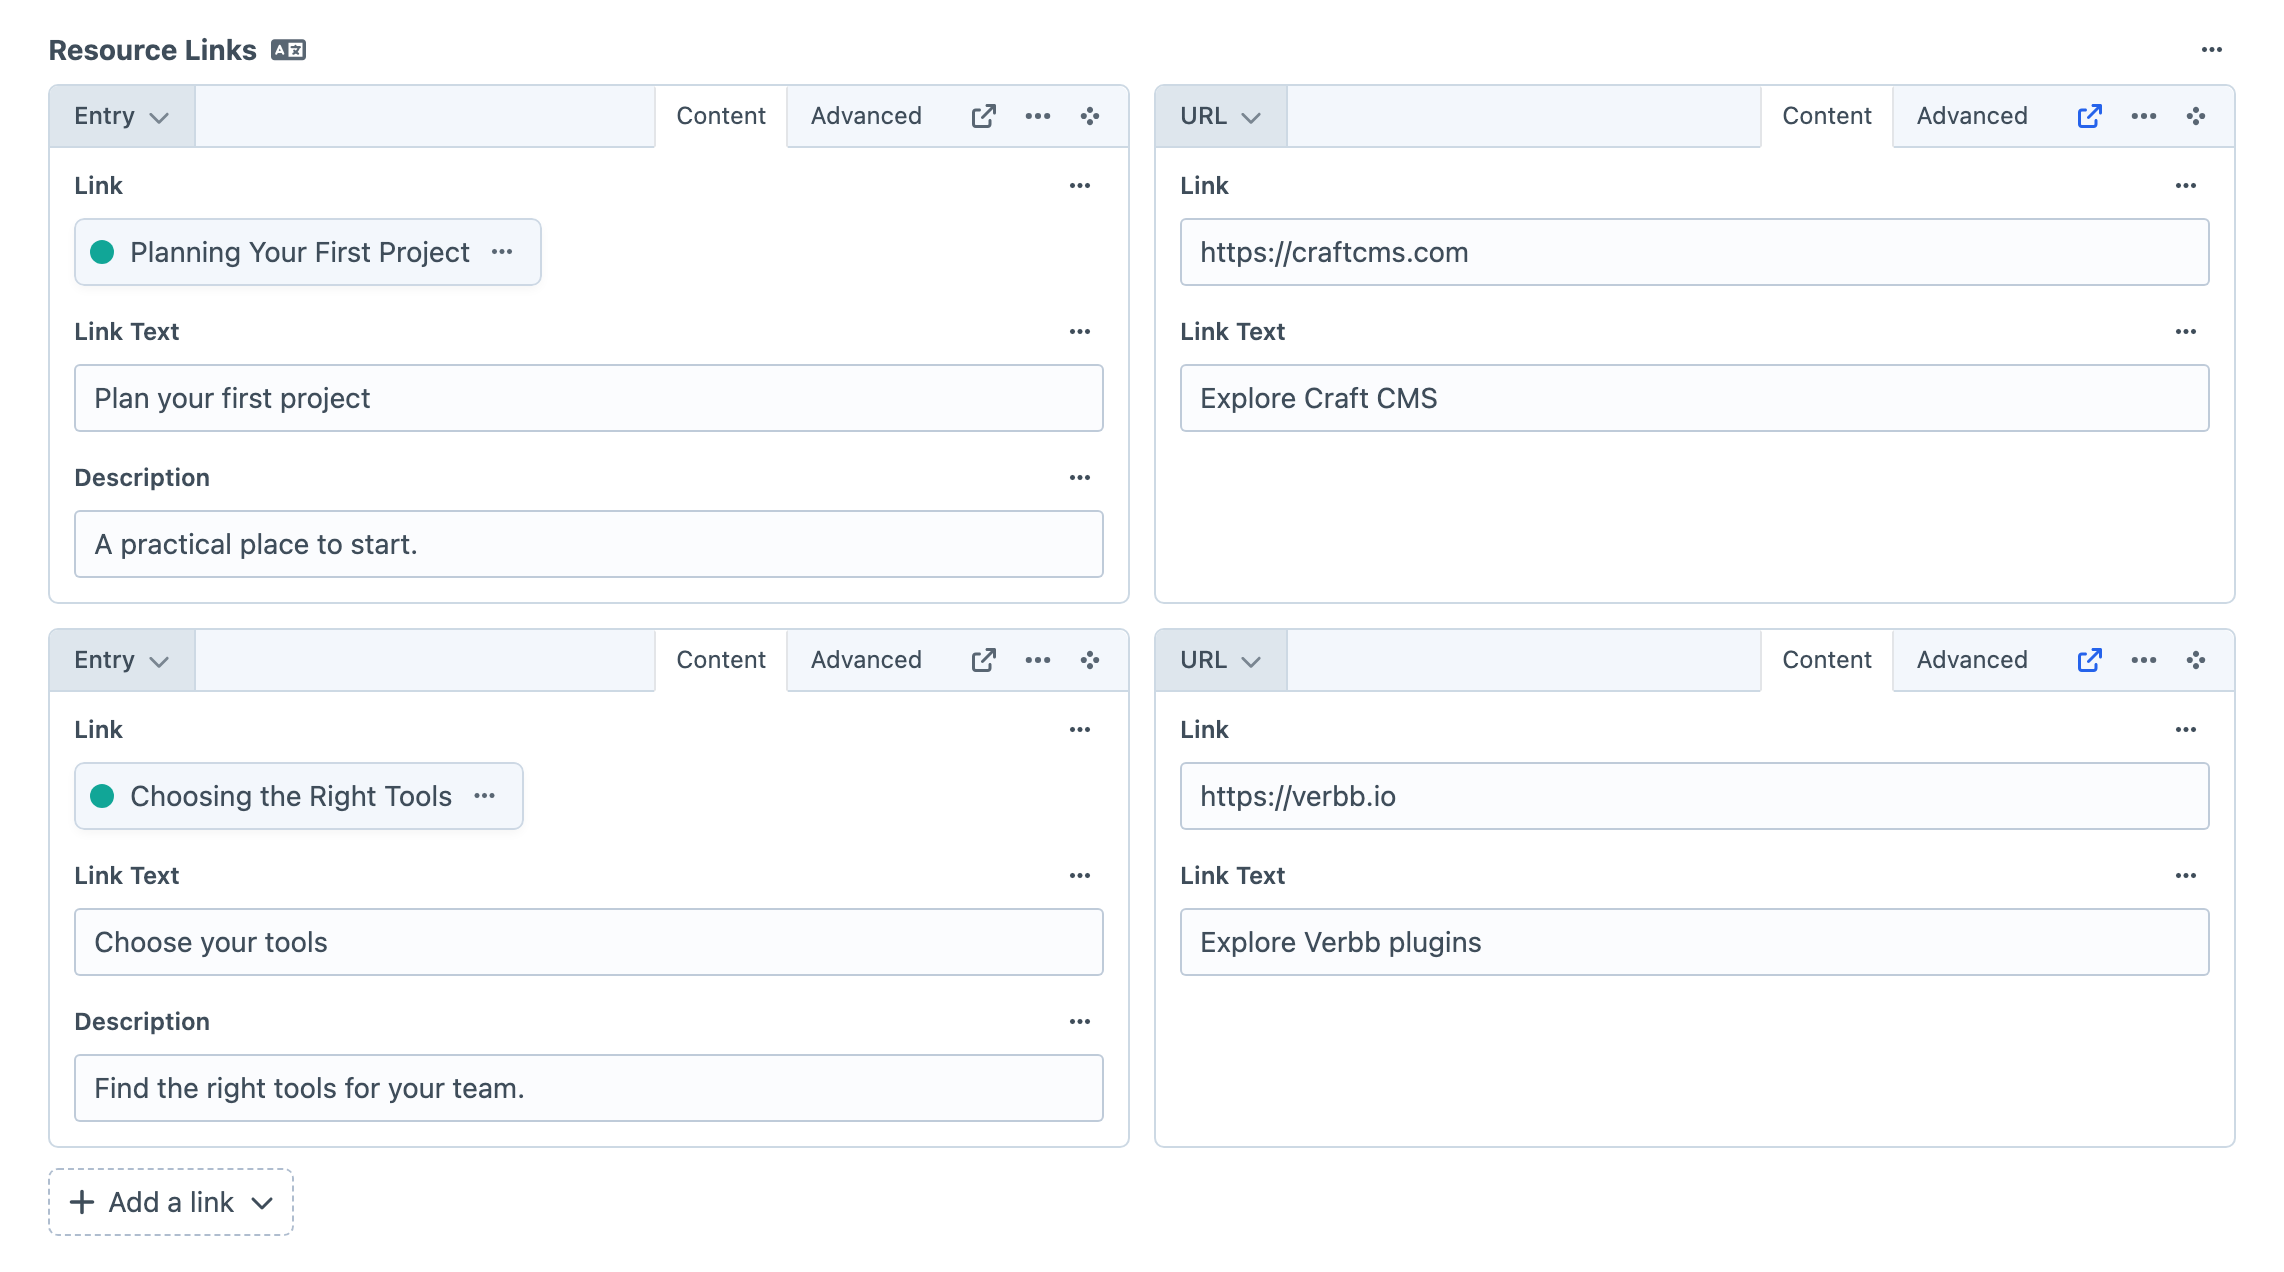Open external link icon in Planning Your First Project block
The height and width of the screenshot is (1272, 2284).
983,116
